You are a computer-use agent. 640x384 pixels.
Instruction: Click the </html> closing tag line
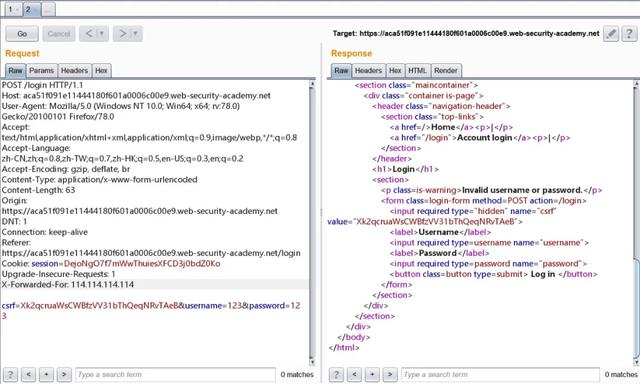pos(344,348)
